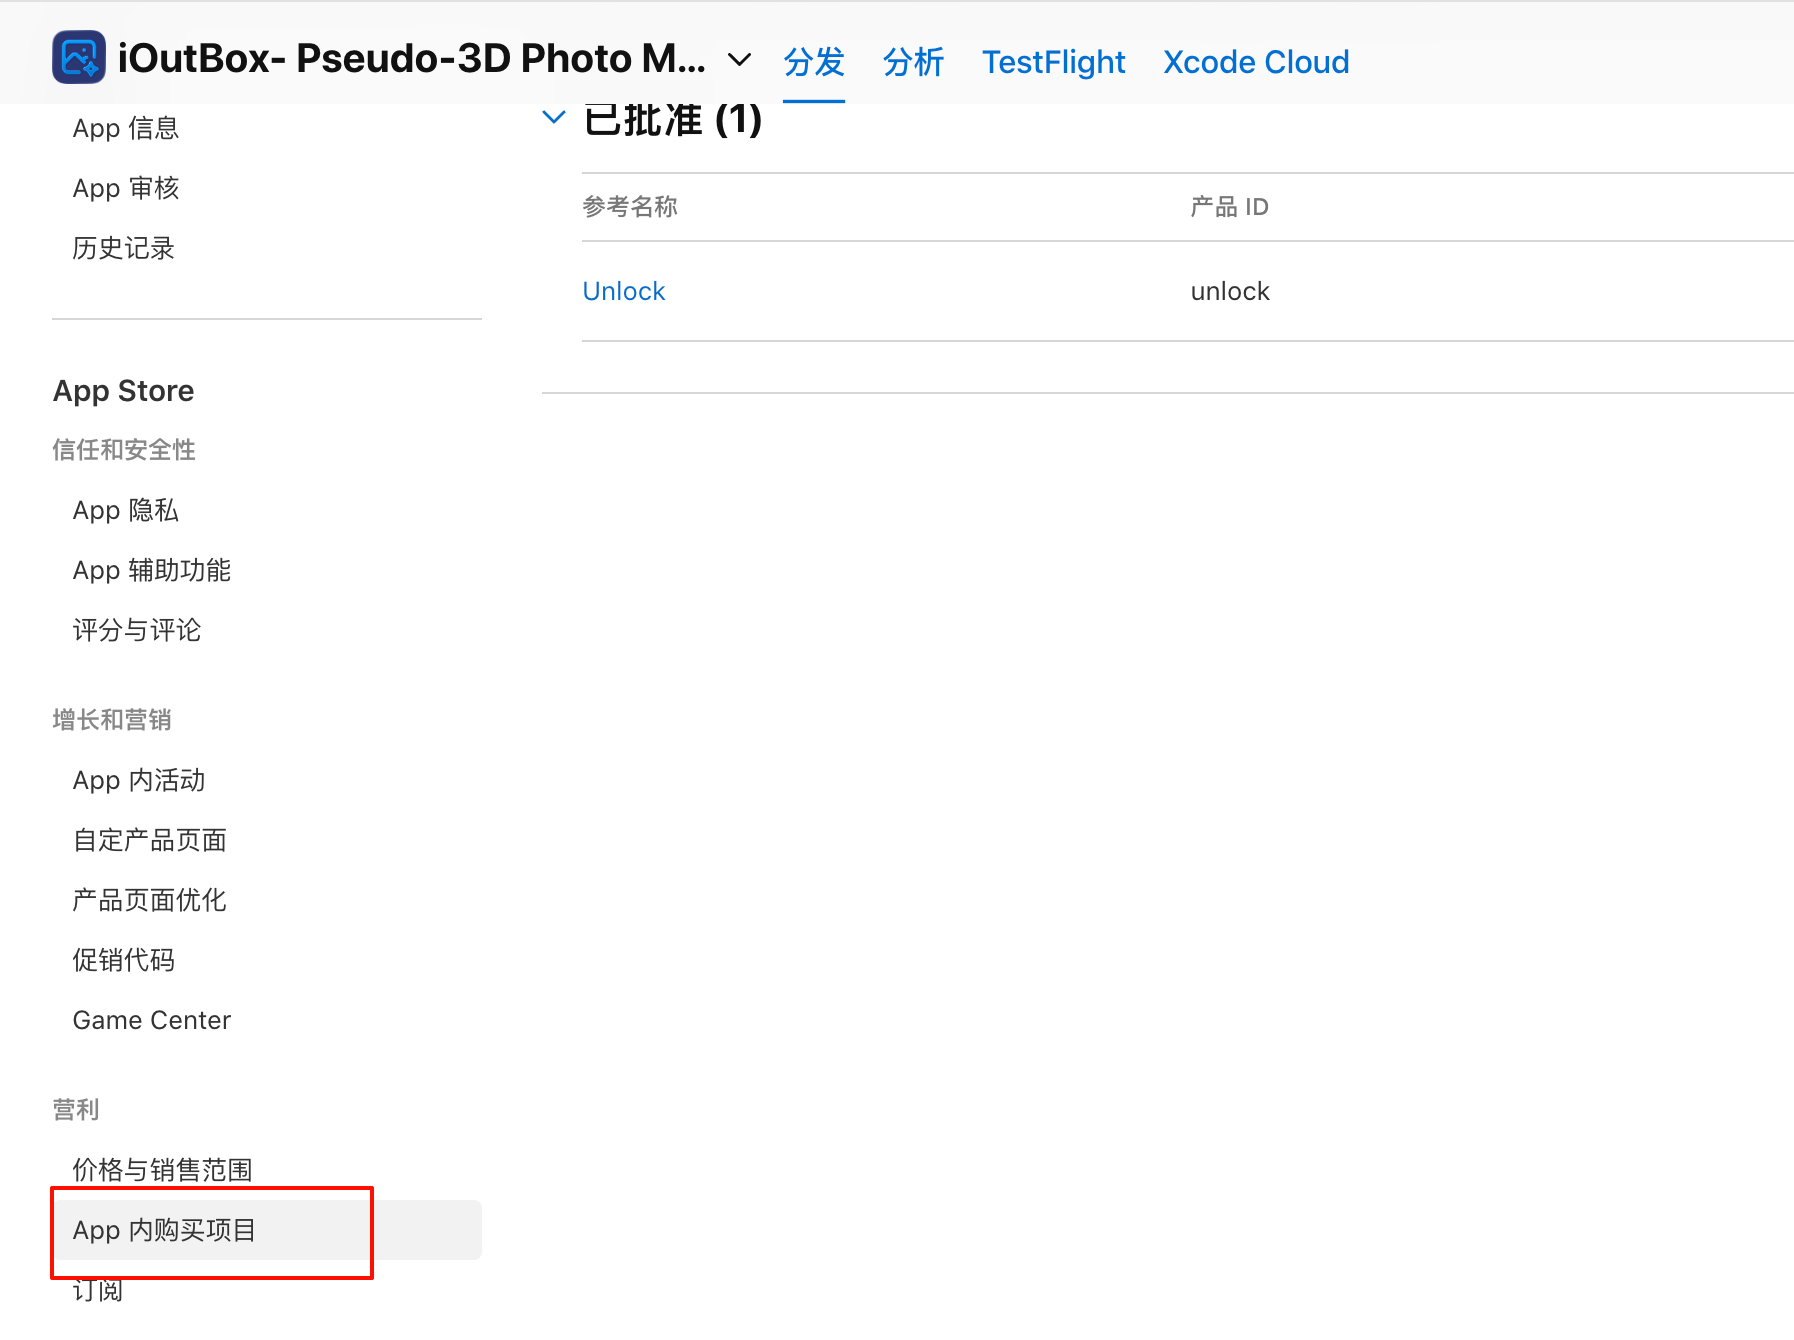Open 自定产品页面 in the sidebar
Screen dimensions: 1794x1340
(x=149, y=841)
